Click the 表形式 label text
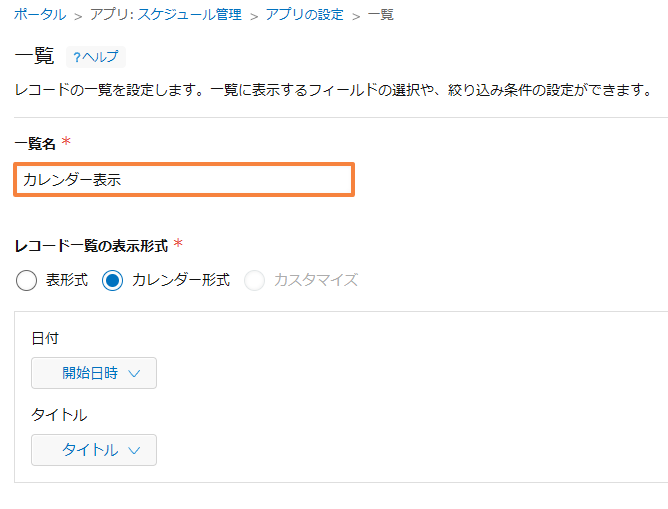Viewport: 668px width, 509px height. (67, 280)
